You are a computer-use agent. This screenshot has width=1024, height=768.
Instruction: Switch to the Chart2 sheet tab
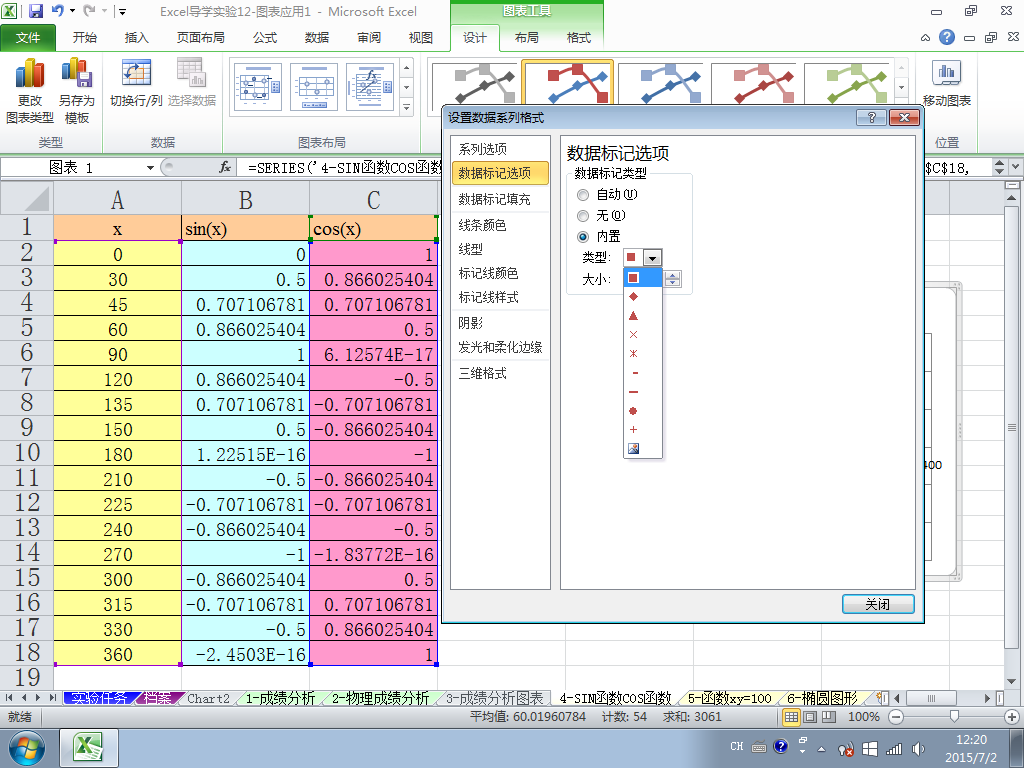[x=208, y=698]
